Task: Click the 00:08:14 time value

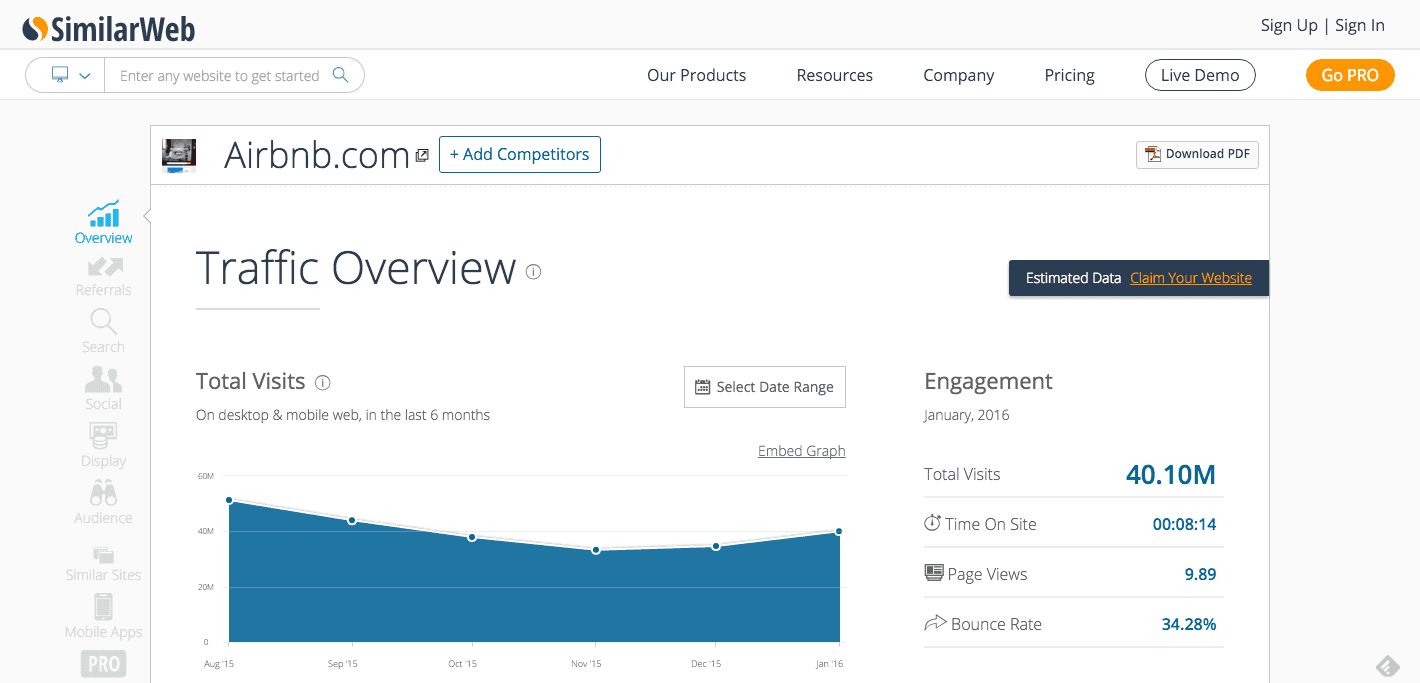Action: [x=1184, y=524]
